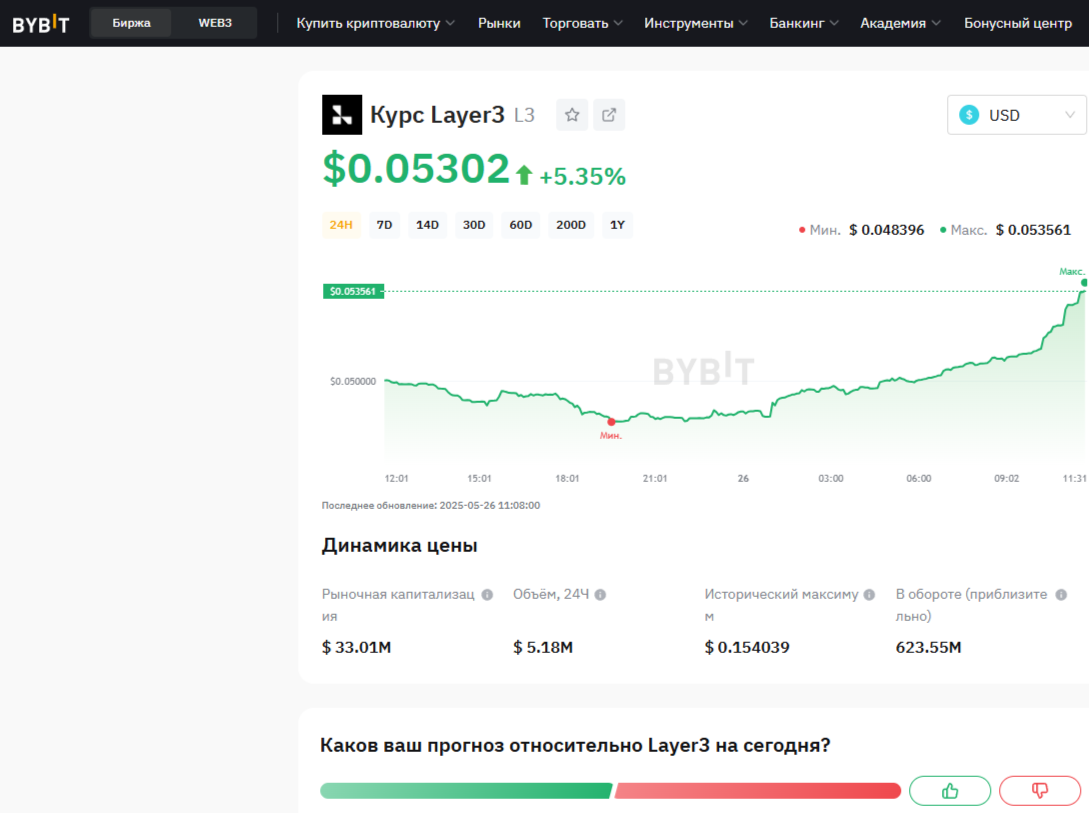Image resolution: width=1089 pixels, height=813 pixels.
Task: Click the +5.35% change value
Action: click(582, 176)
